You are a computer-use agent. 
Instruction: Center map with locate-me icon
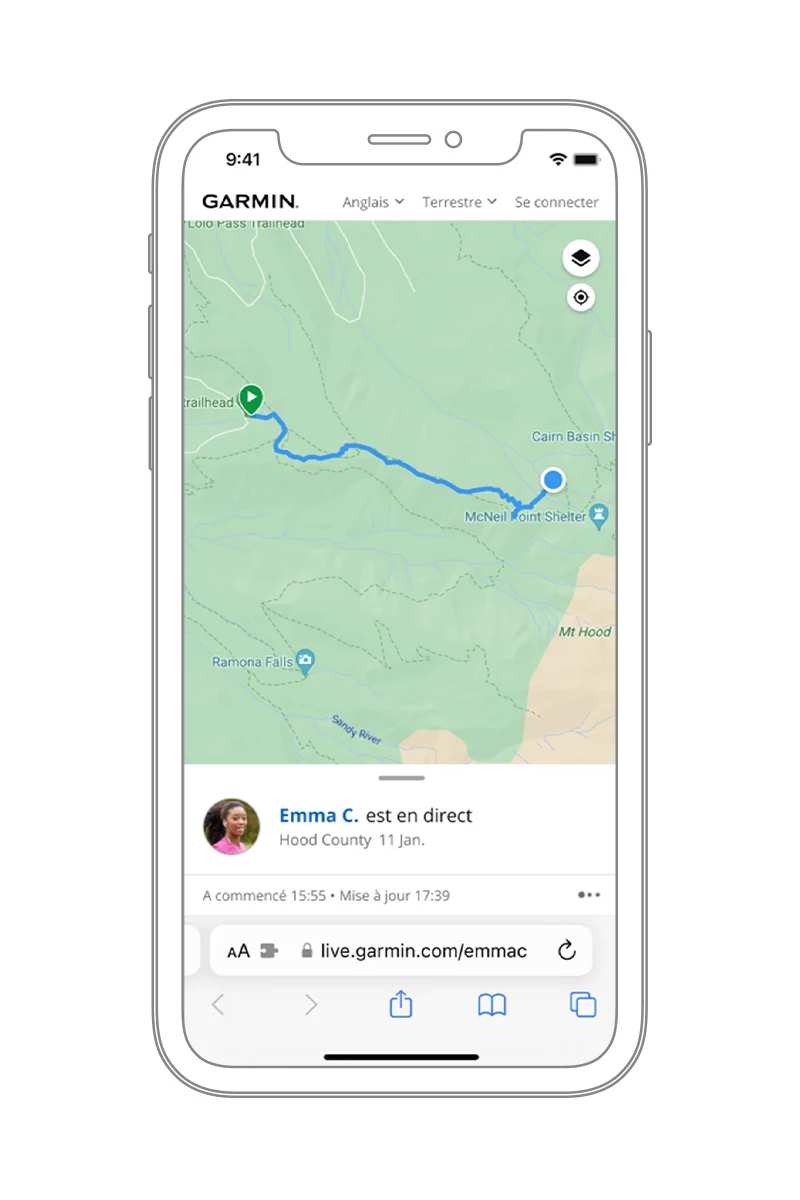click(x=581, y=298)
